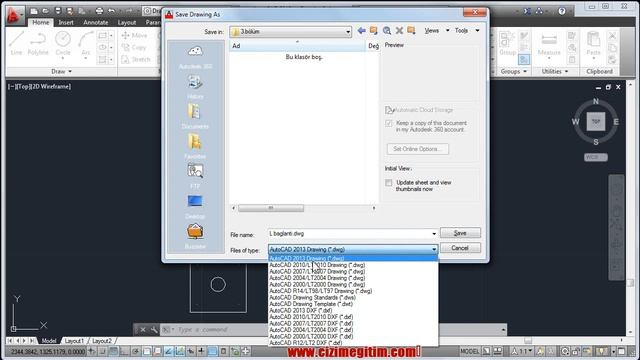Open Favorites folder in Places list
The image size is (640, 360).
click(x=195, y=146)
